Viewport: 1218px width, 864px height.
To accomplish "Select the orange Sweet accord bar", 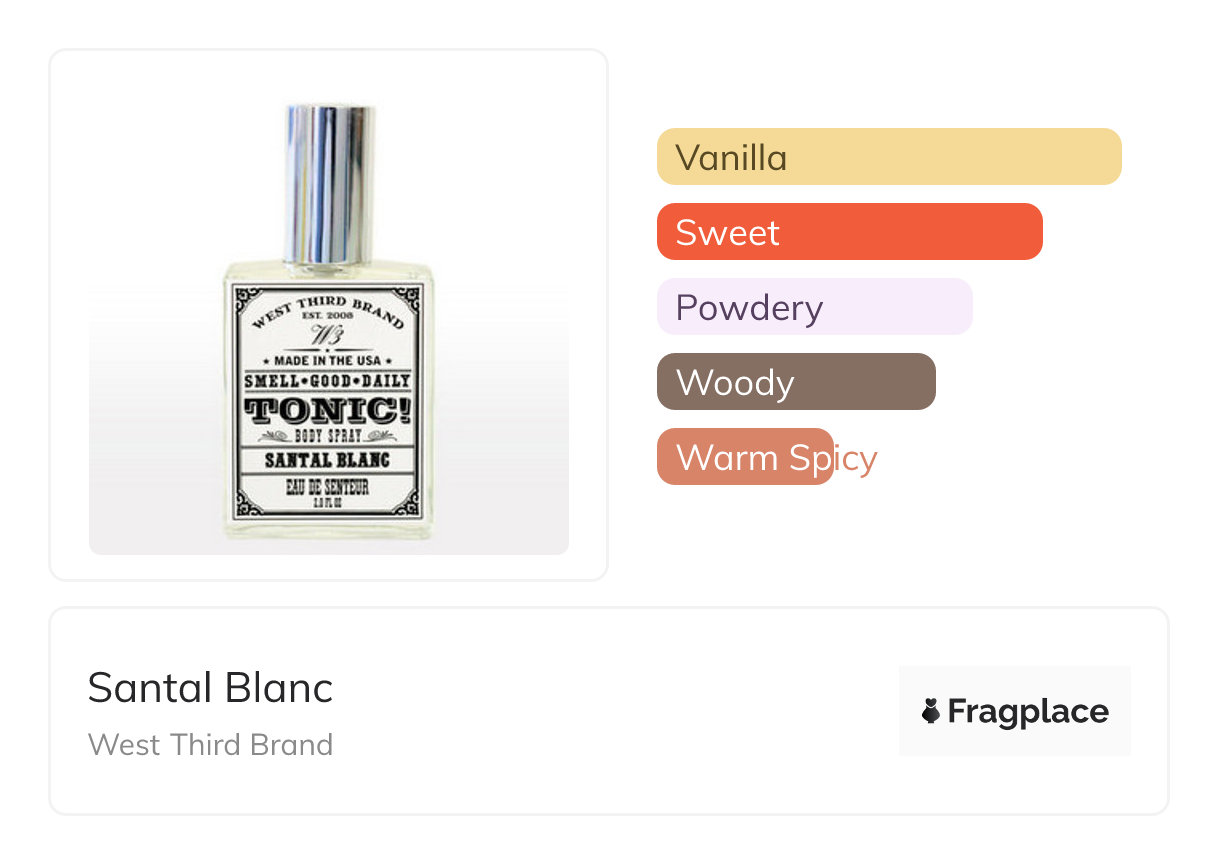I will tap(849, 232).
